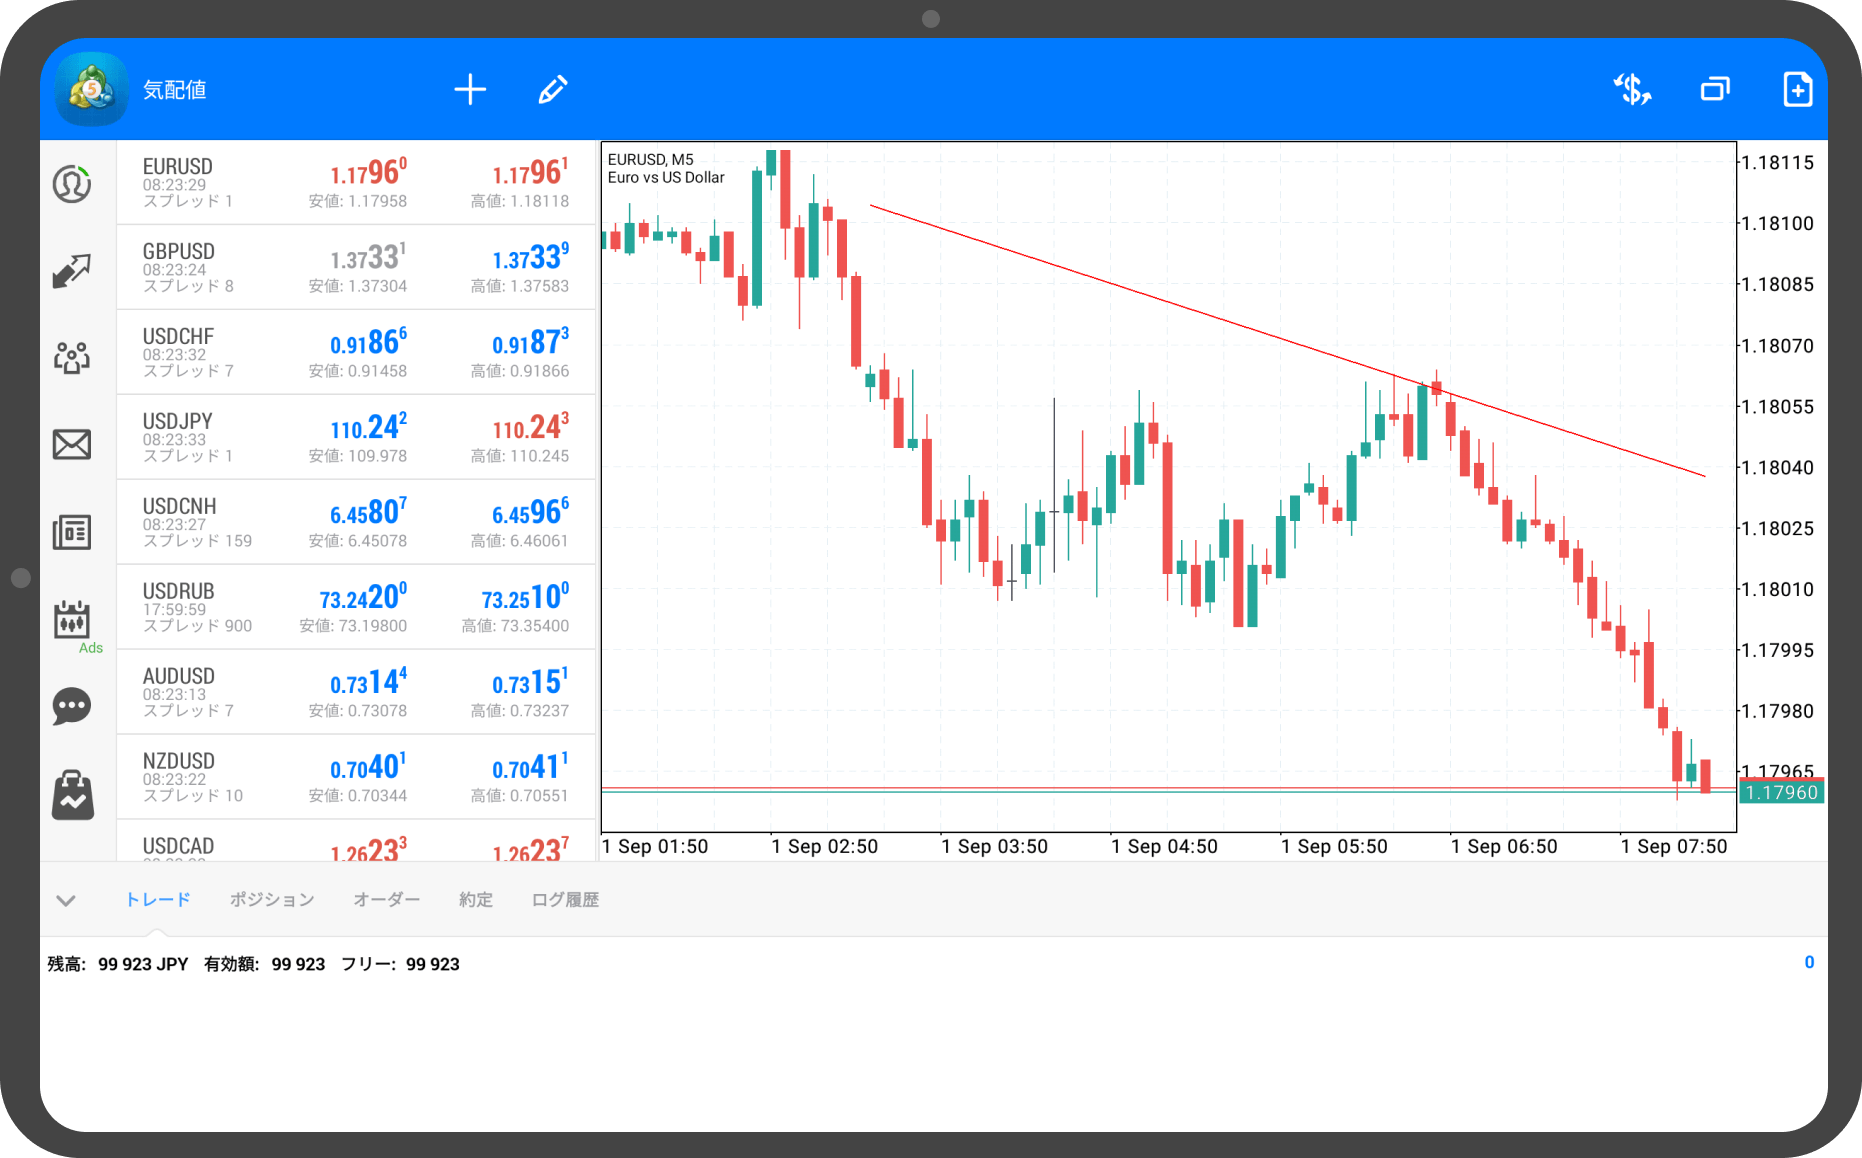Open new order dollar icon

click(x=1632, y=90)
